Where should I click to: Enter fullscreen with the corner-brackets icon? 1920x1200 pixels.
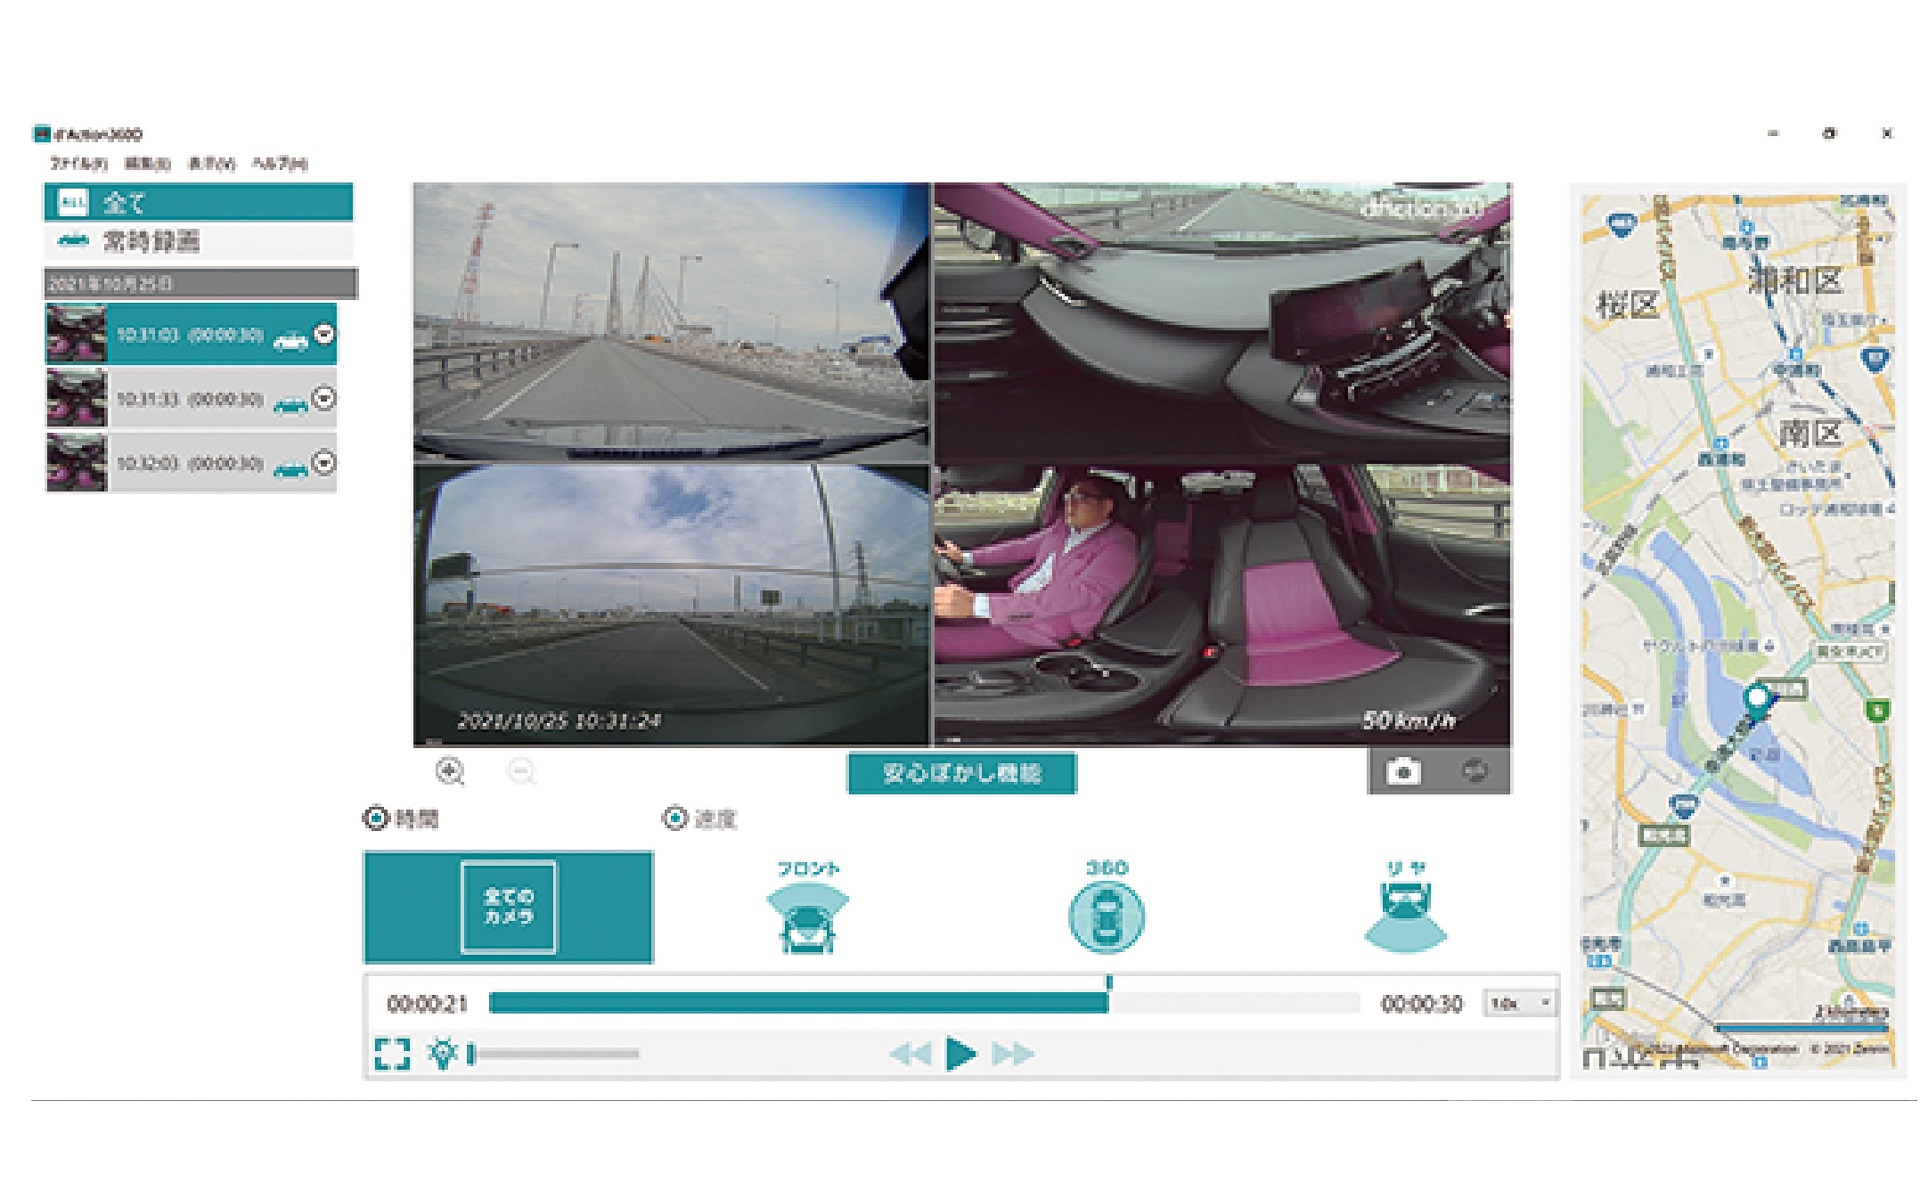[392, 1053]
